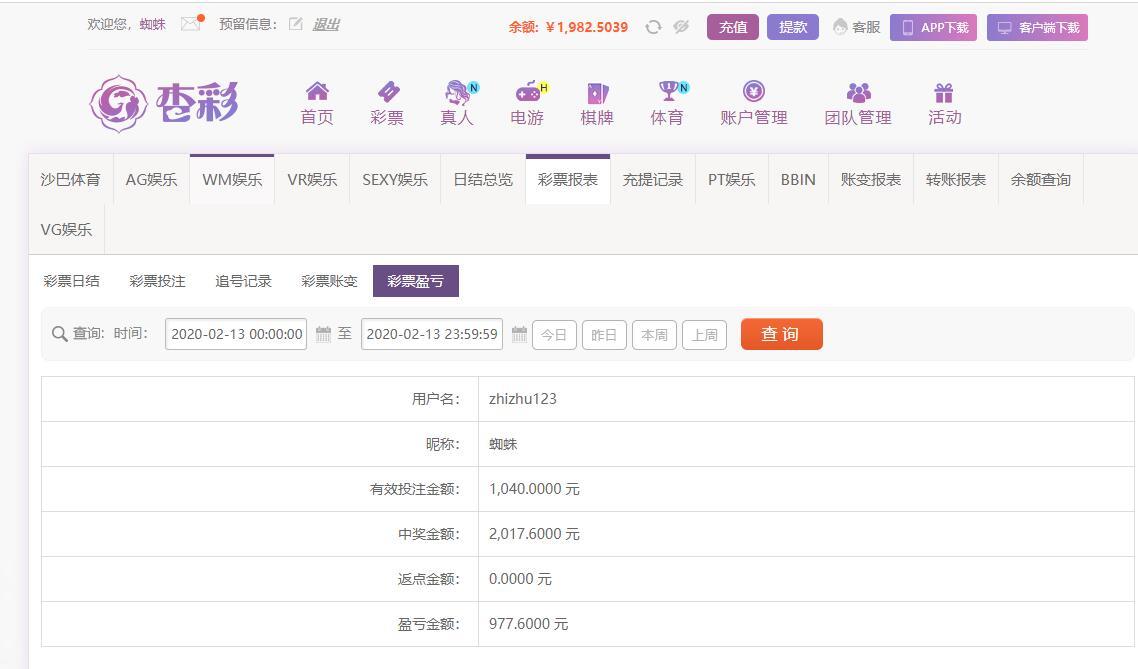1138x669 pixels.
Task: Open start date calendar picker
Action: [323, 334]
